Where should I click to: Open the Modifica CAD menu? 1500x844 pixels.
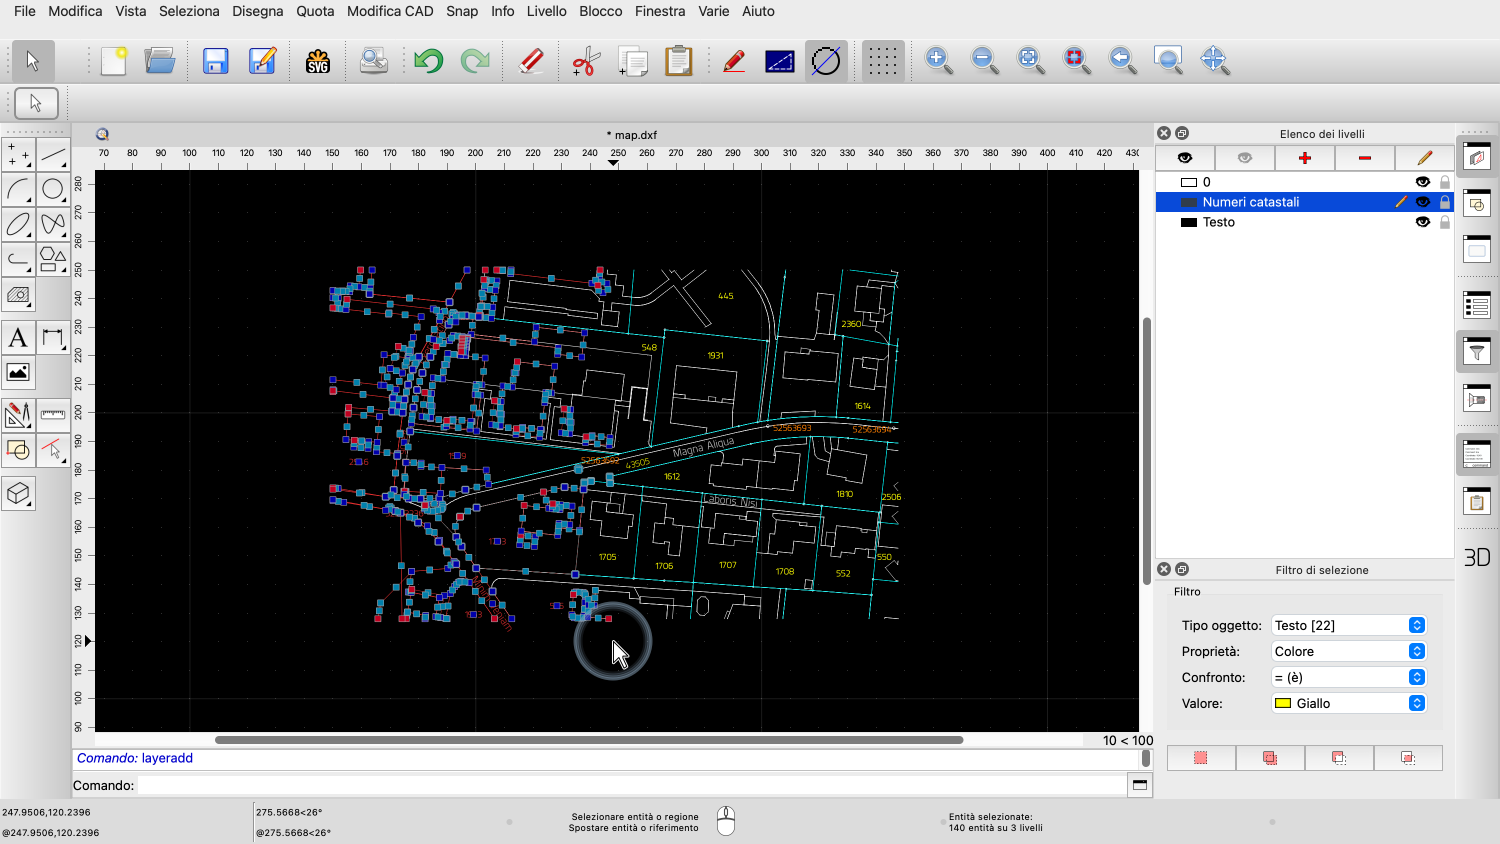[390, 11]
